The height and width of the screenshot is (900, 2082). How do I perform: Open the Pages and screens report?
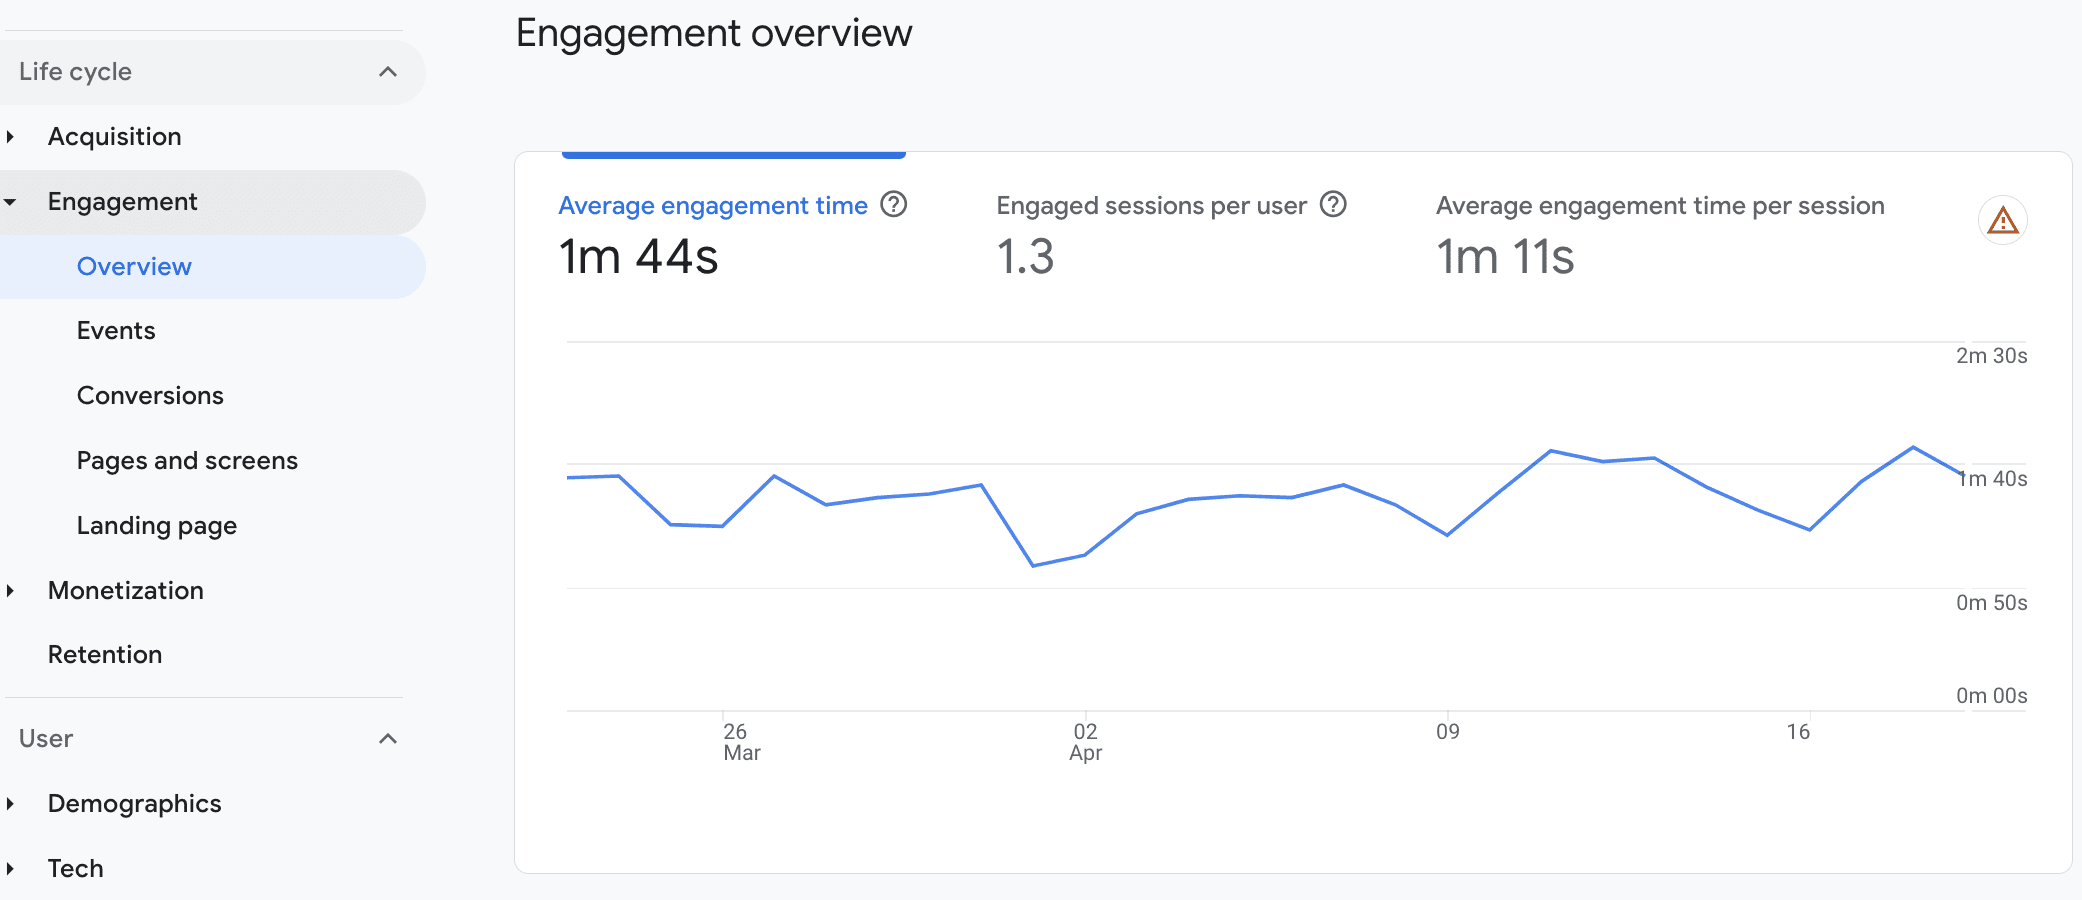[x=187, y=460]
